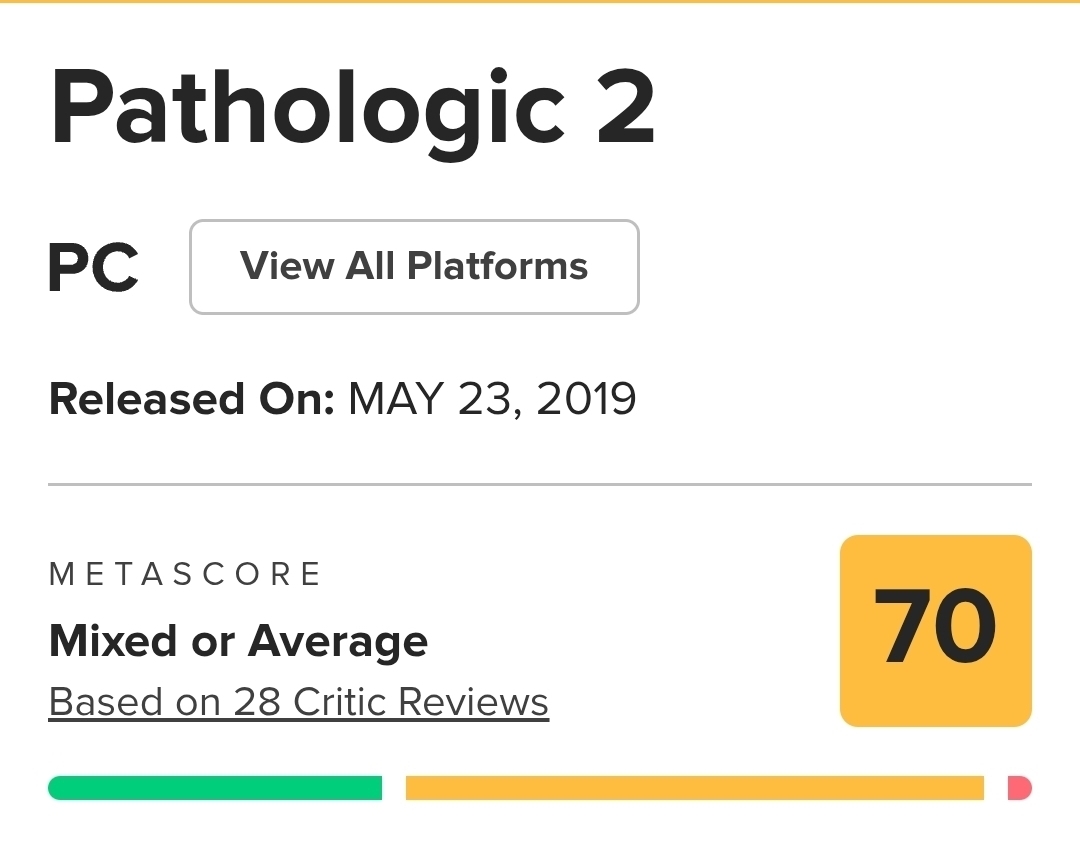Open the Based on 28 Critic Reviews link

tap(298, 702)
